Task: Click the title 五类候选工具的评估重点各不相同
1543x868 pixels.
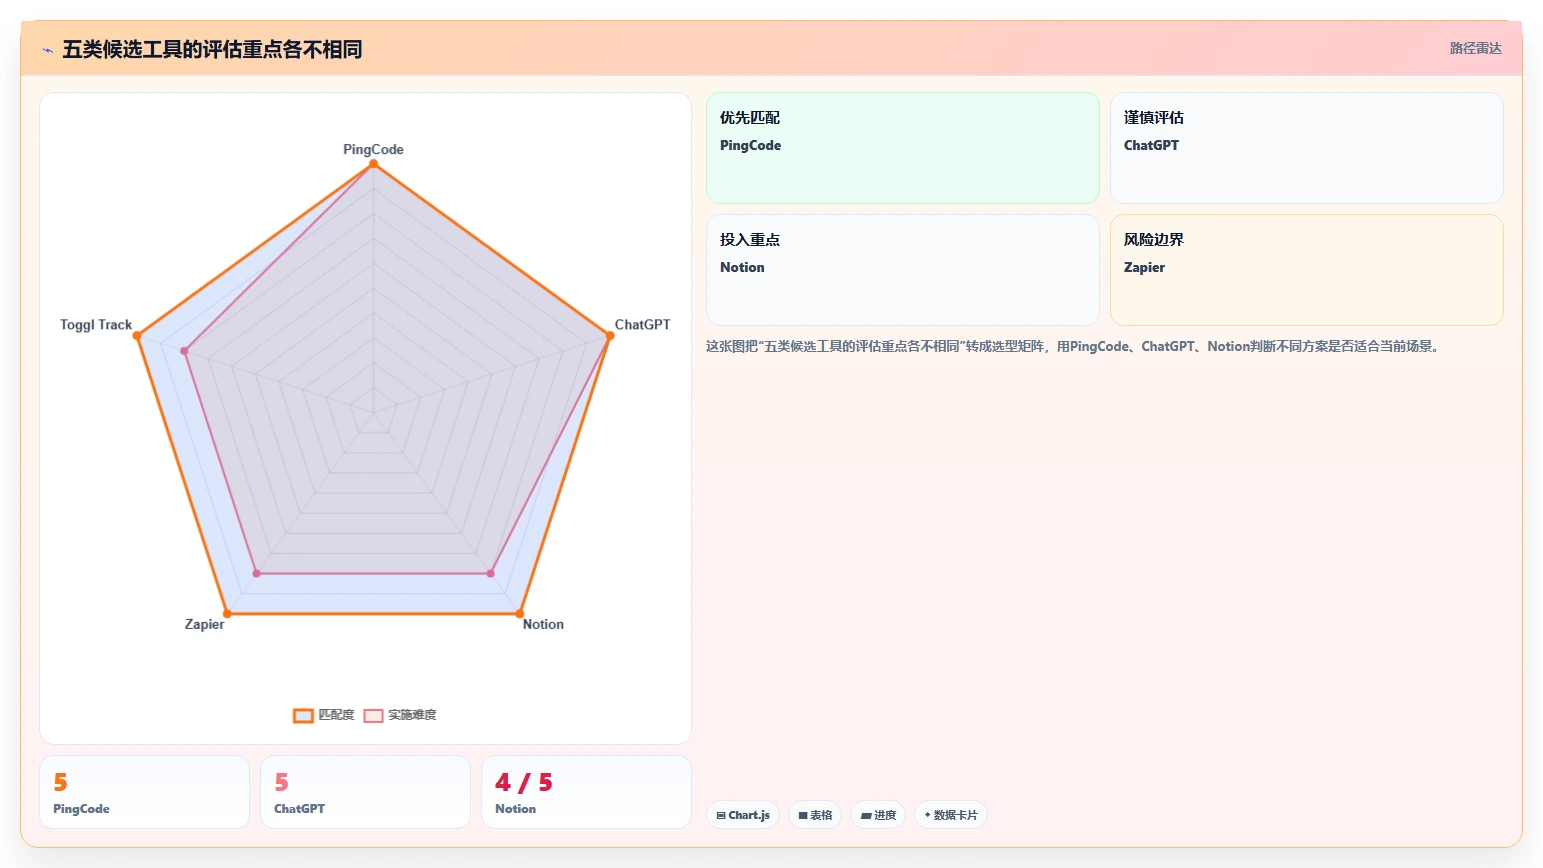Action: tap(212, 49)
